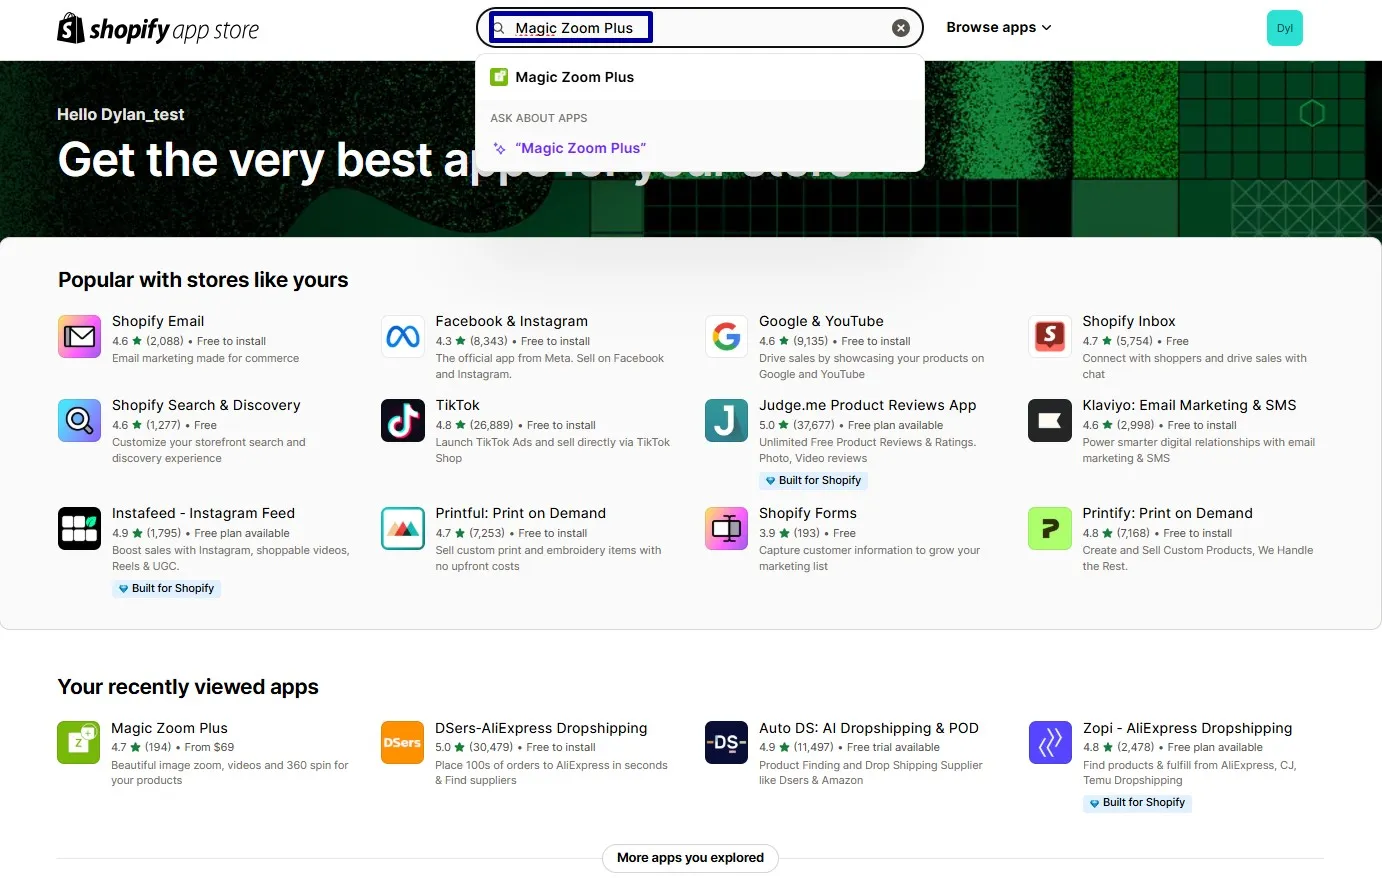
Task: Click the TikTok app icon
Action: click(403, 420)
